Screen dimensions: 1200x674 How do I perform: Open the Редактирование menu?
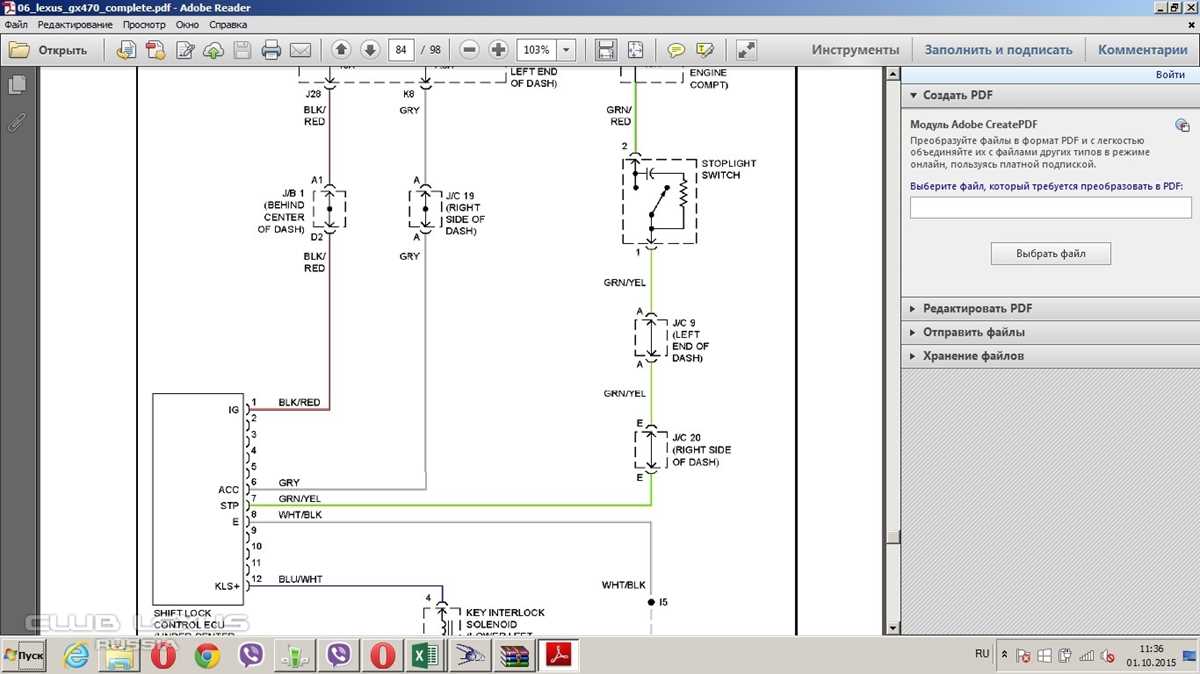[x=75, y=23]
